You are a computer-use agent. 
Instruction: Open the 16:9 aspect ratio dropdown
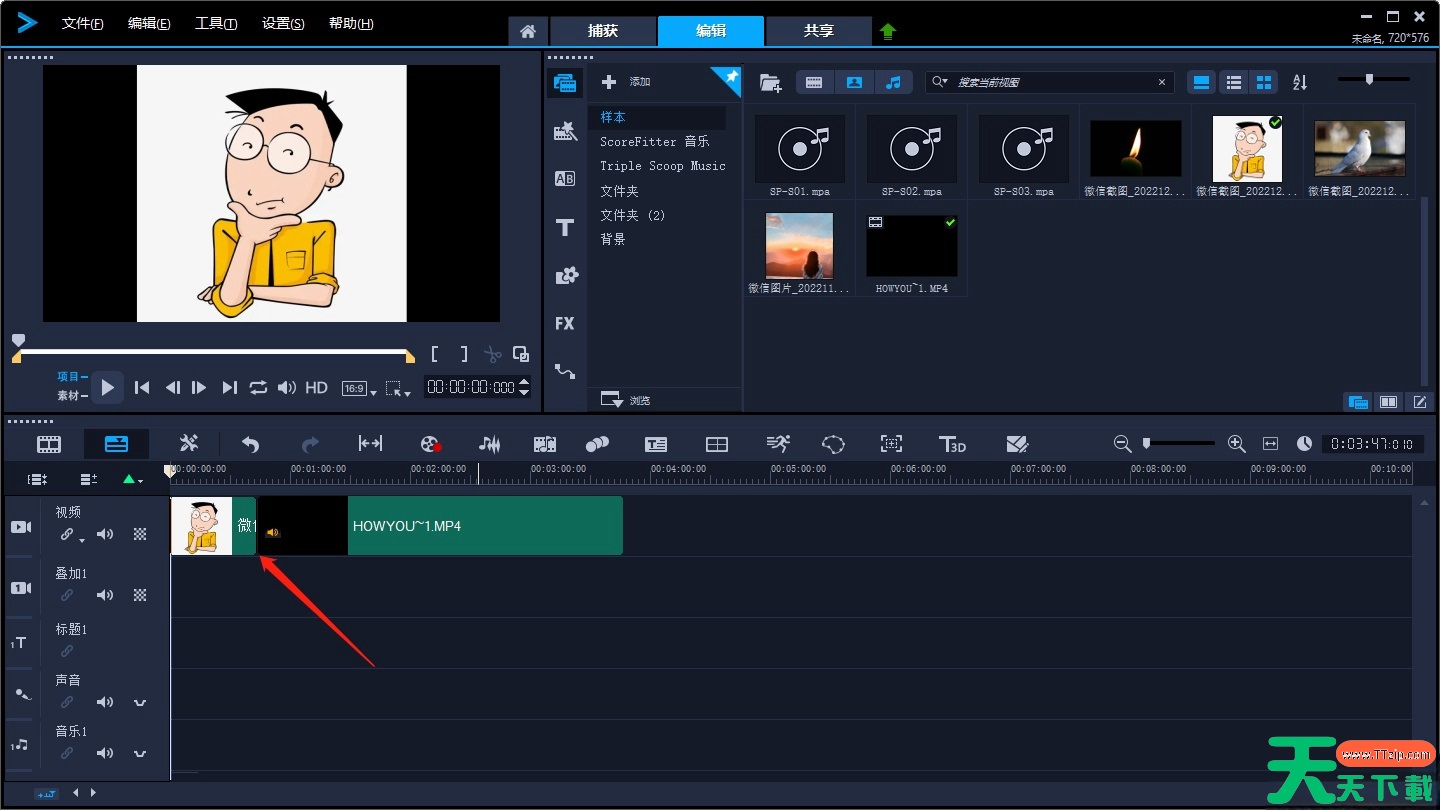(359, 388)
